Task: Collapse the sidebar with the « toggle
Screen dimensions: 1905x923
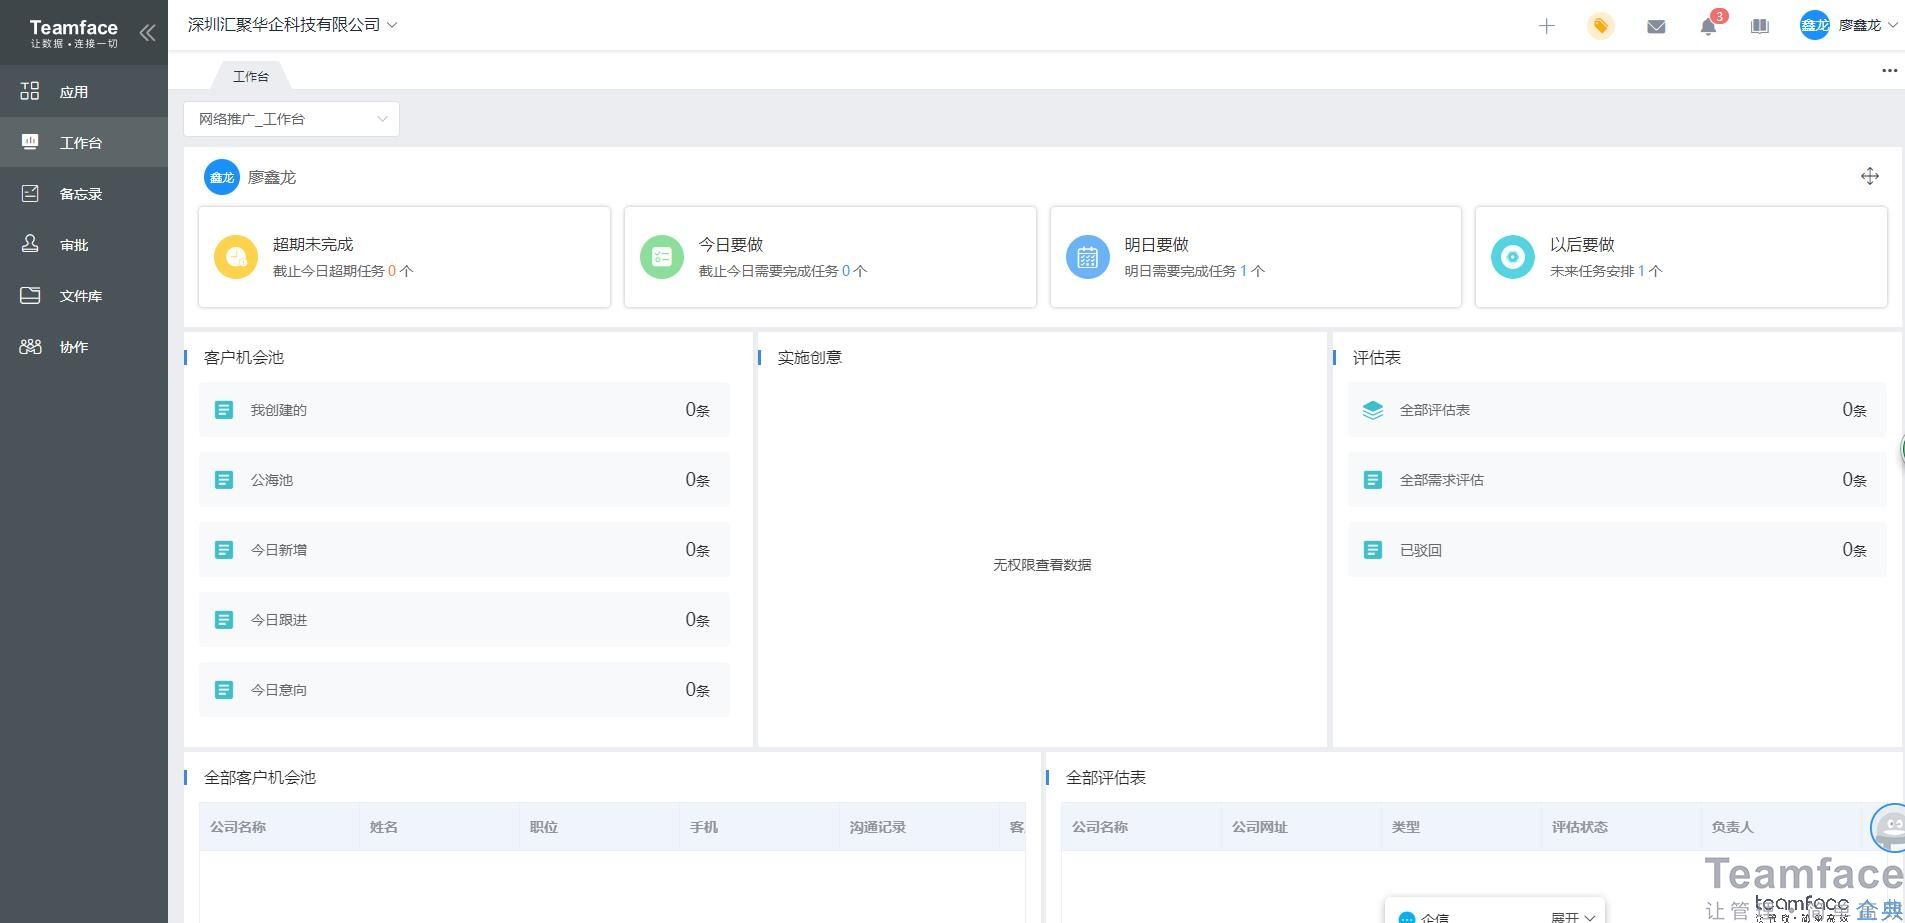Action: pos(148,32)
